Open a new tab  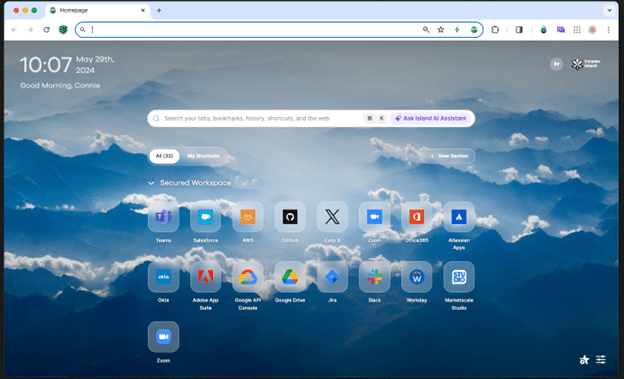click(x=159, y=10)
